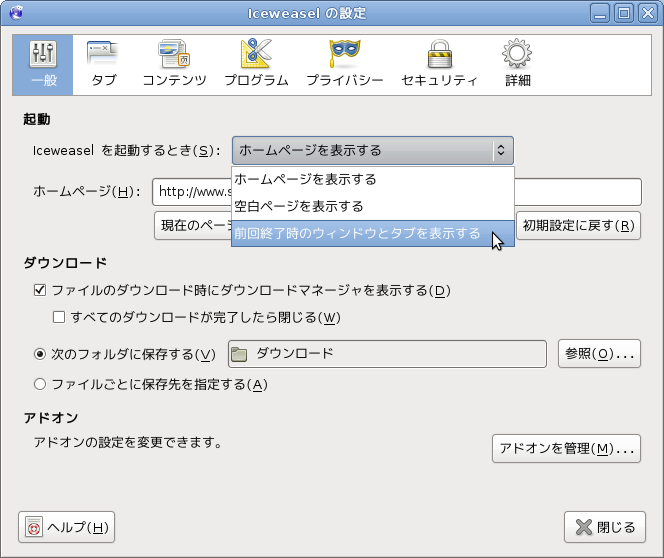Close the settings window via title bar X
Image resolution: width=664 pixels, height=558 pixels.
point(648,13)
